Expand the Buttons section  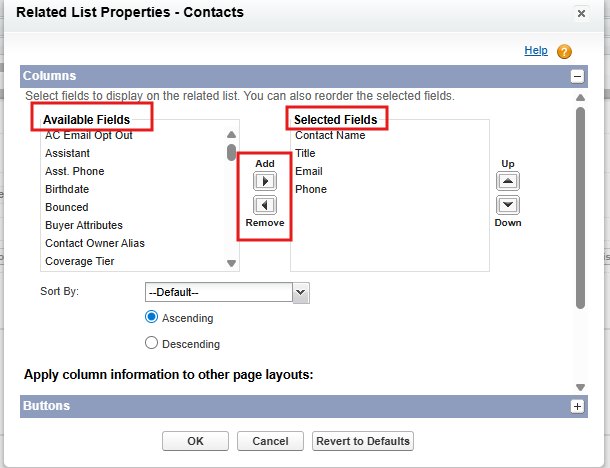coord(577,407)
